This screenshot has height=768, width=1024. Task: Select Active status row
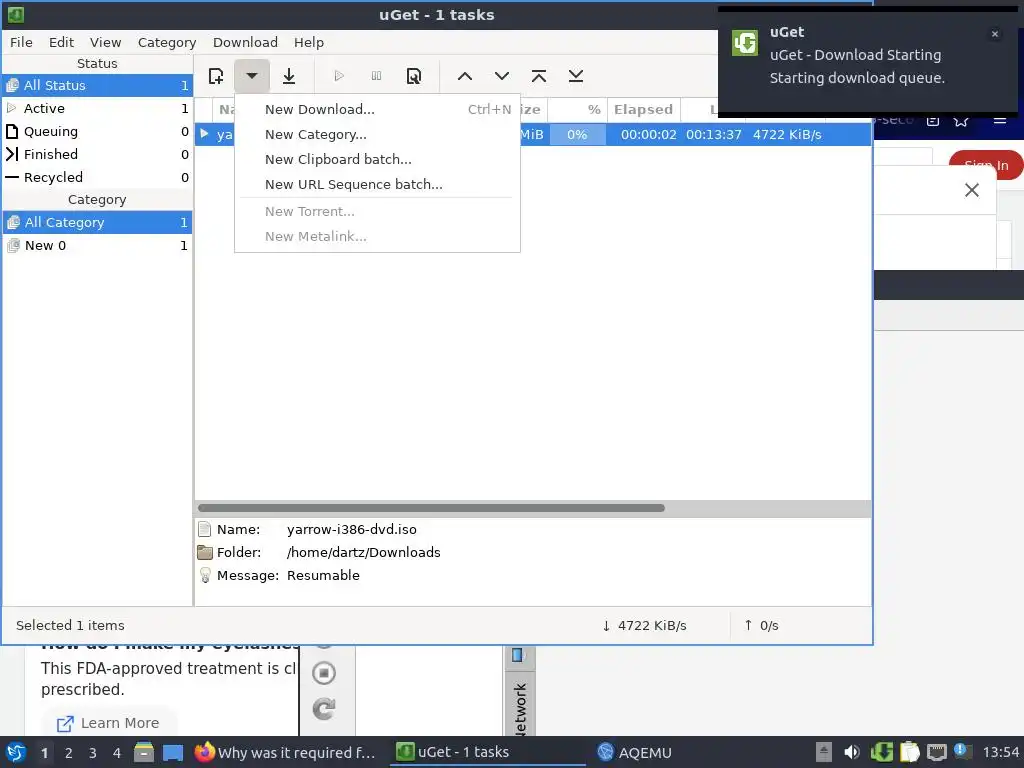(97, 108)
